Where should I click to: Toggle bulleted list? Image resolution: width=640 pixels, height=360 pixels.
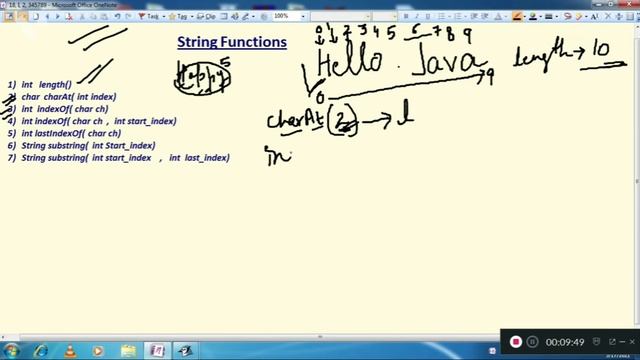[x=441, y=16]
